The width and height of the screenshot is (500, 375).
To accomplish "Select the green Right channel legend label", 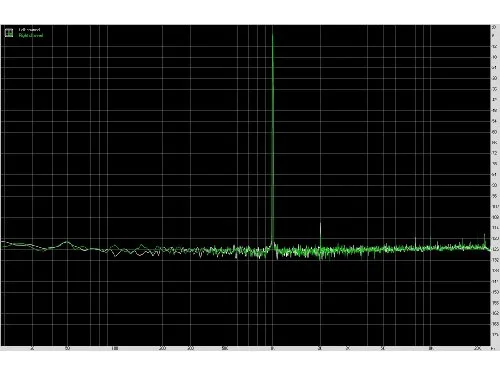I will (31, 35).
